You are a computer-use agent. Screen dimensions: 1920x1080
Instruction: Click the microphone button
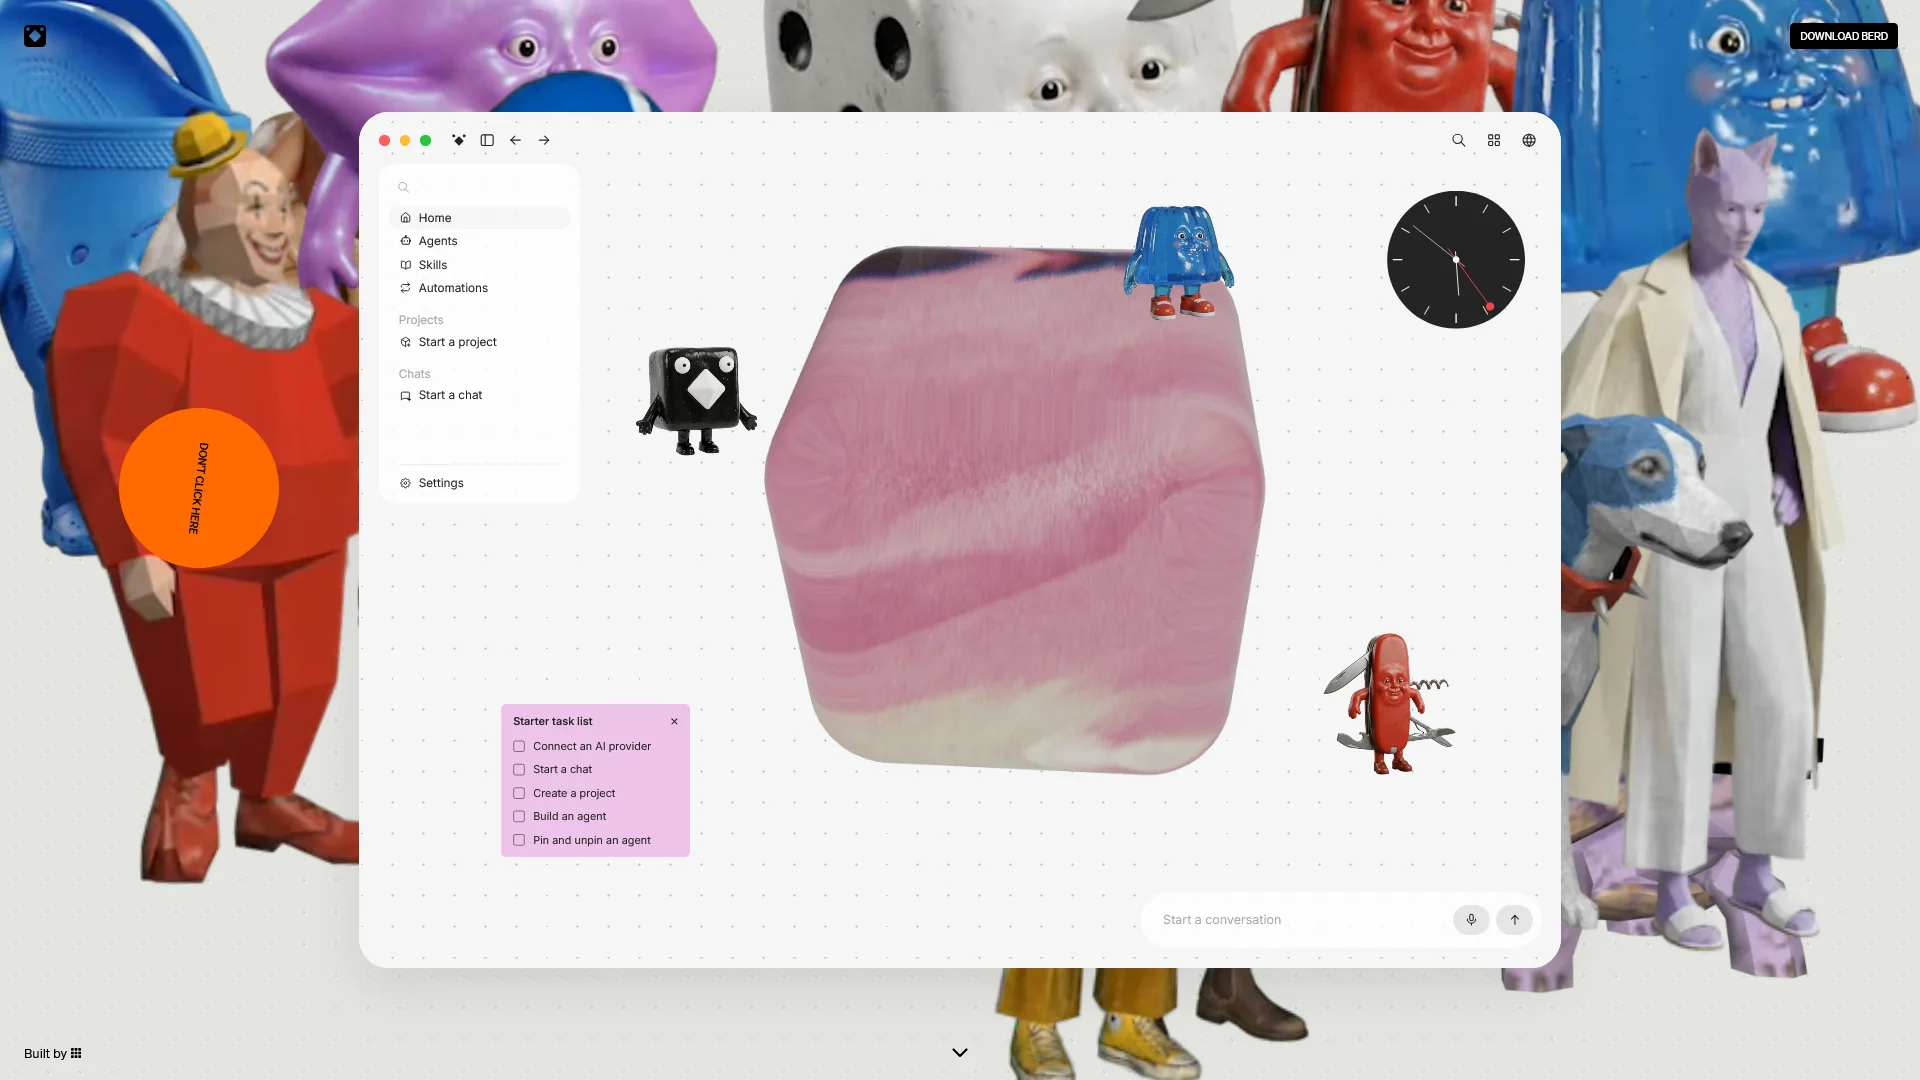pyautogui.click(x=1471, y=920)
